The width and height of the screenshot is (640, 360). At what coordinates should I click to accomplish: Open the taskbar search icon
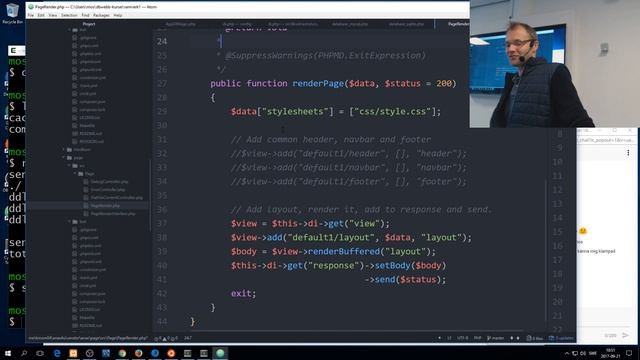[x=24, y=353]
